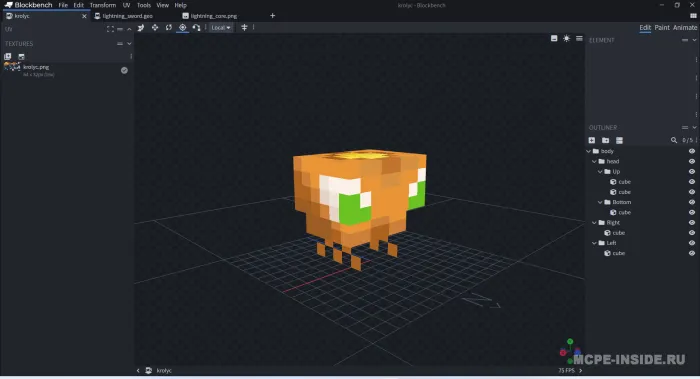Select the Vertex Snap tool

point(196,28)
